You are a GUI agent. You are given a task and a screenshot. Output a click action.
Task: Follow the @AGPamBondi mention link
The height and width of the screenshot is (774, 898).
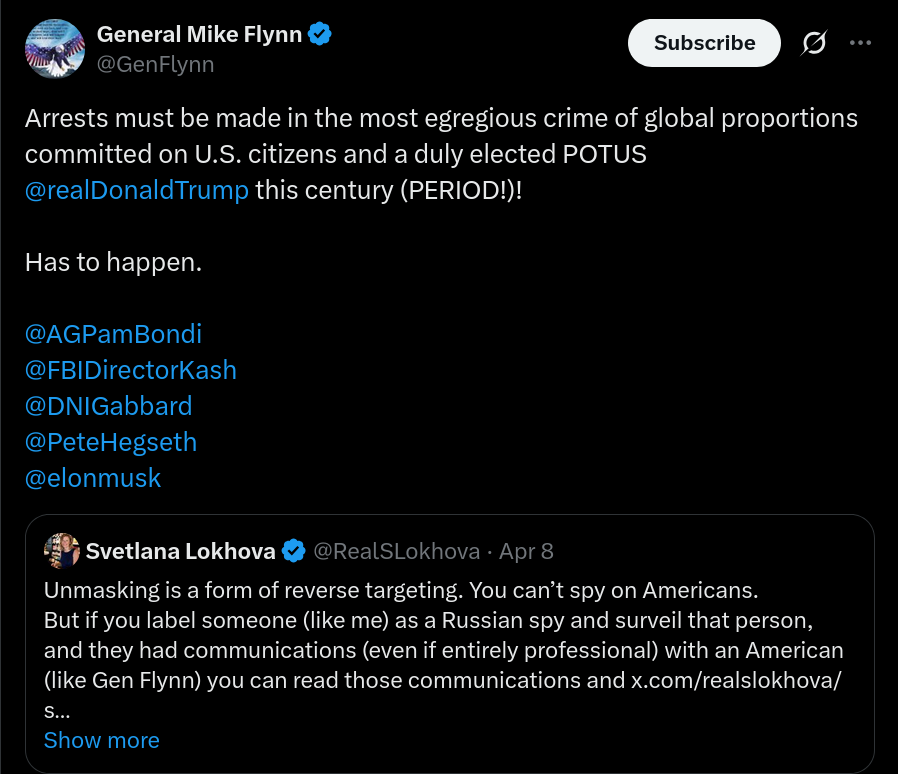(x=113, y=334)
